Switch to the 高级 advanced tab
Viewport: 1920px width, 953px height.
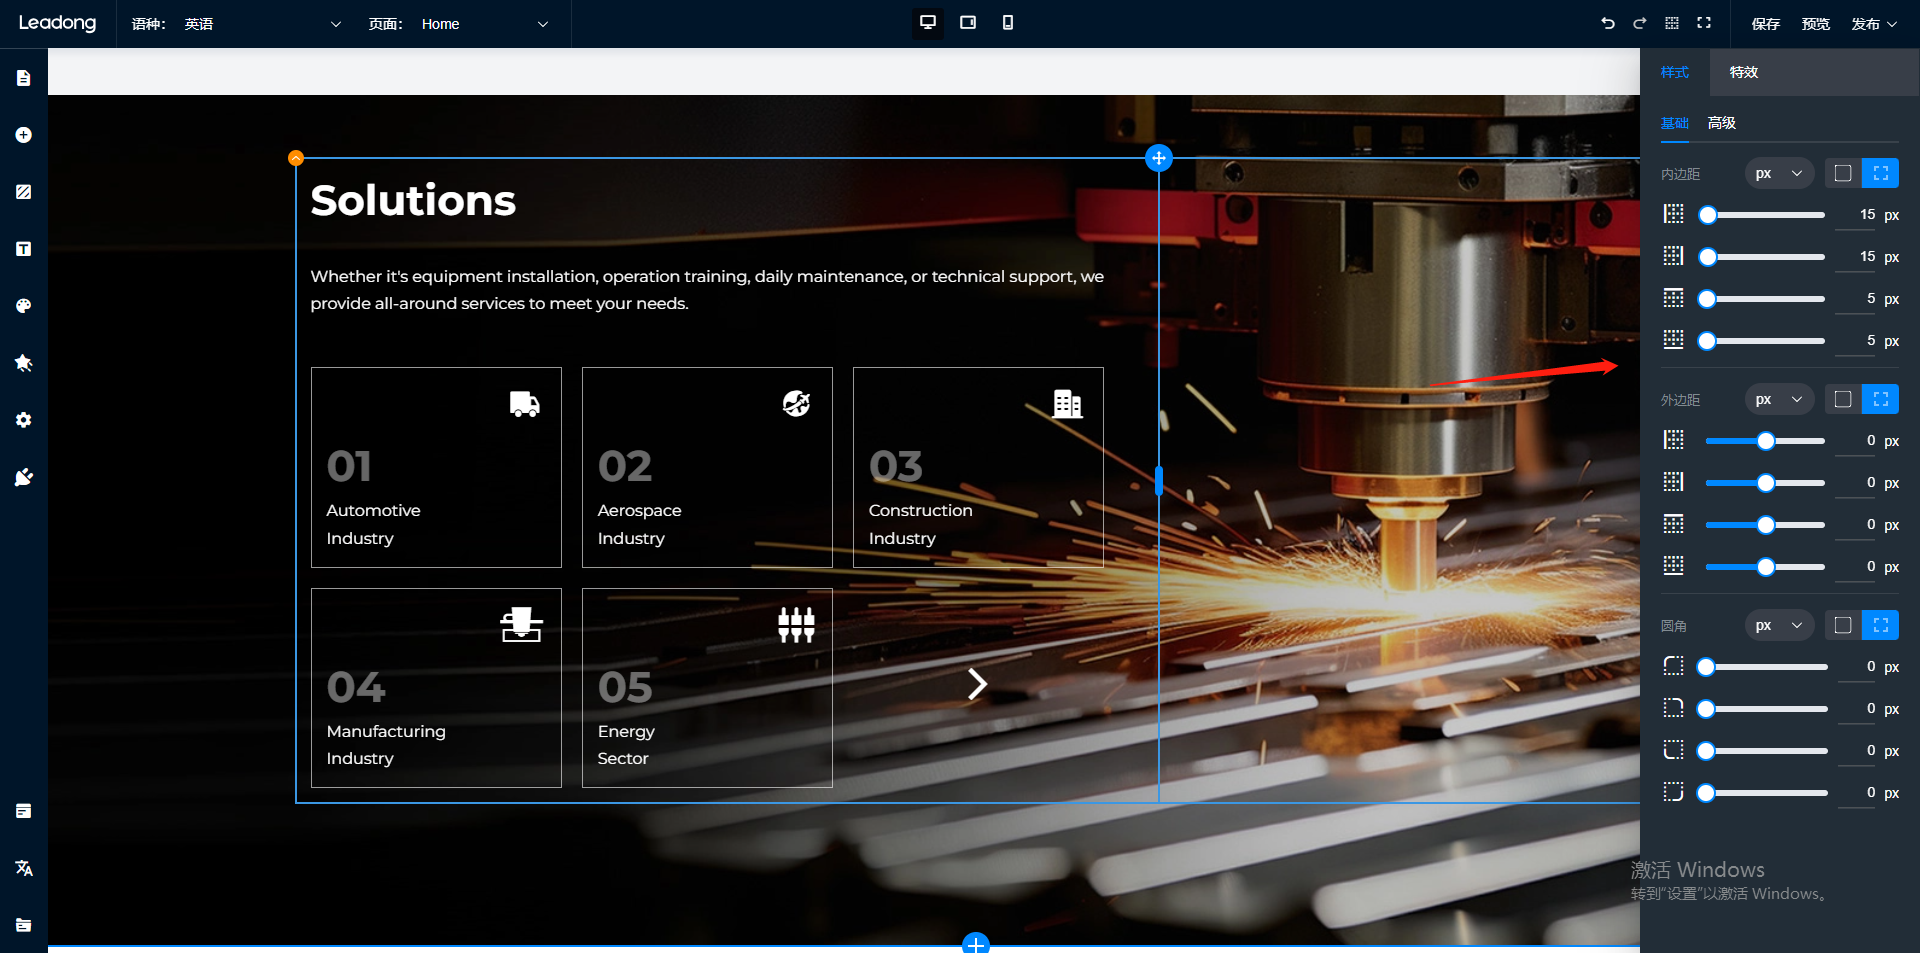1721,123
